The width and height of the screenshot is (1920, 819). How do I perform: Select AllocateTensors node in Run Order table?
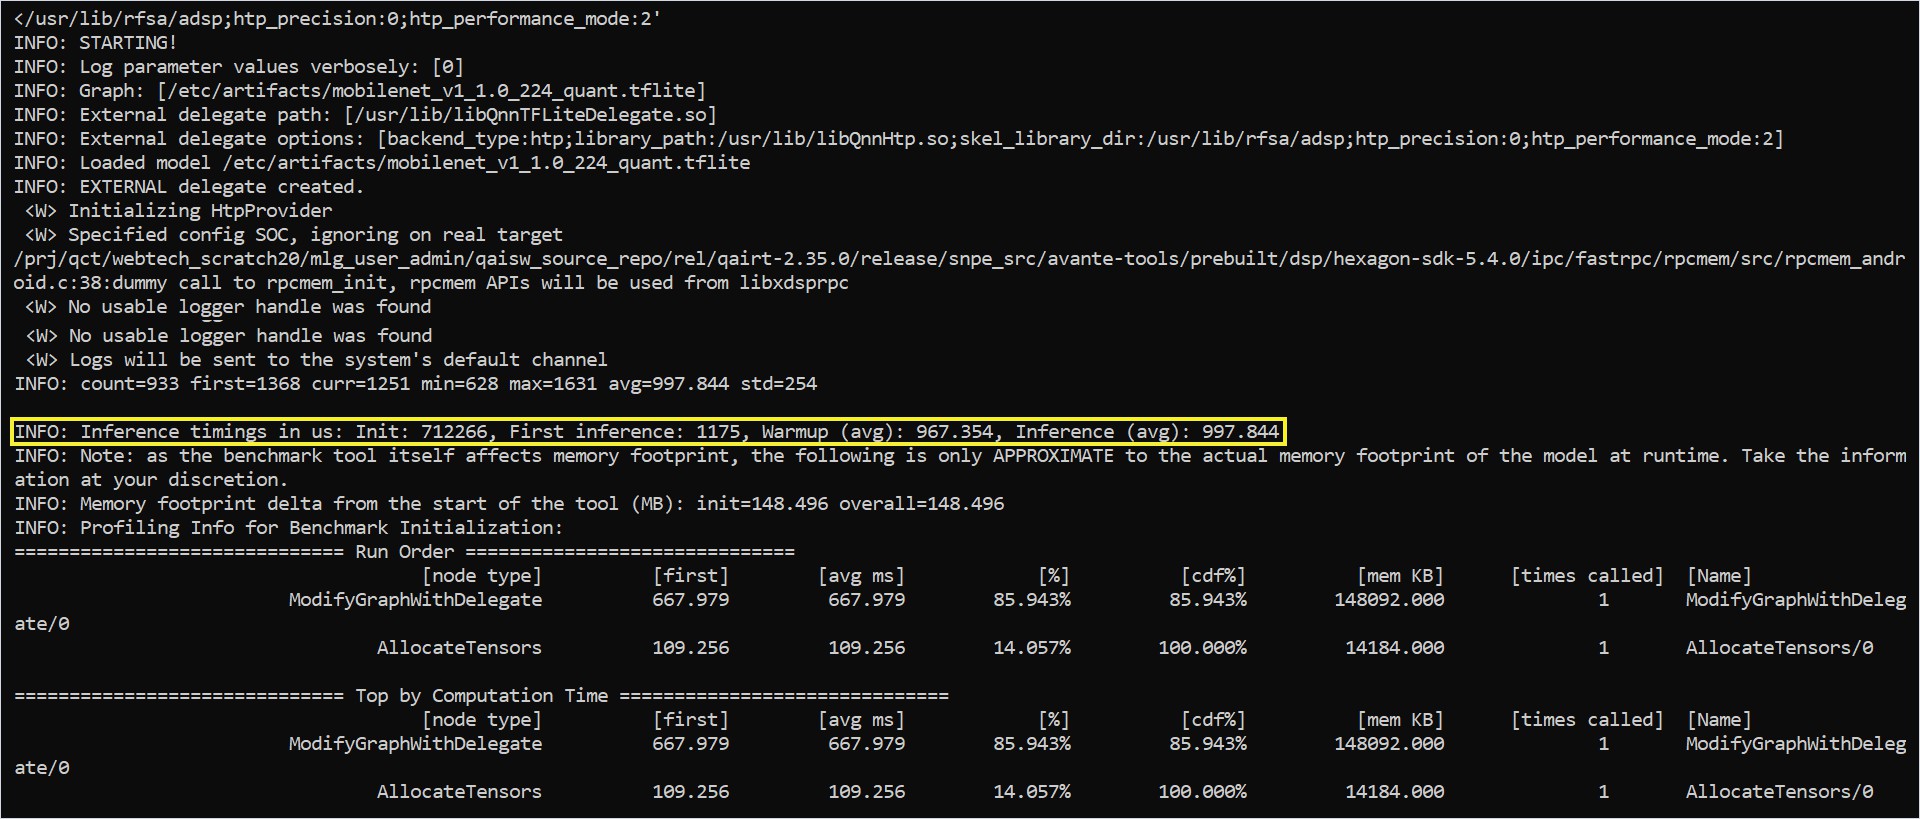click(x=459, y=648)
